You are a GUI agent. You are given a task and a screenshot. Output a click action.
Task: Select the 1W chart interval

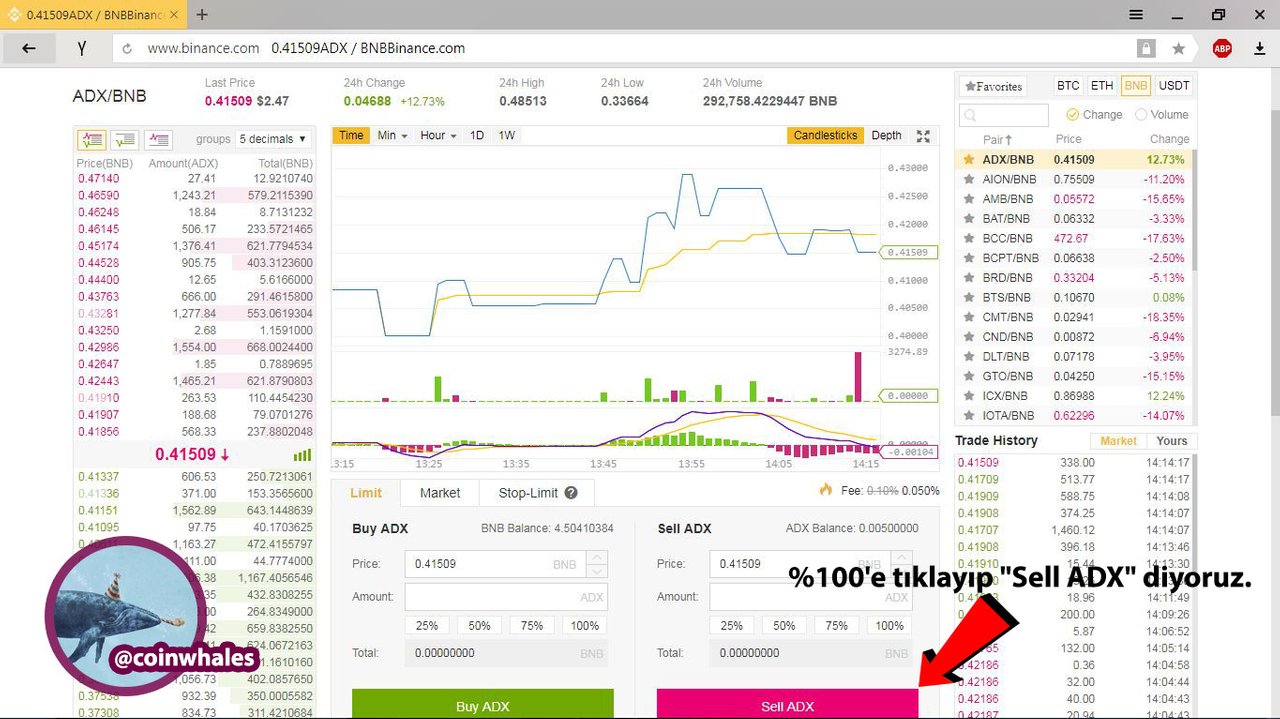[x=507, y=136]
